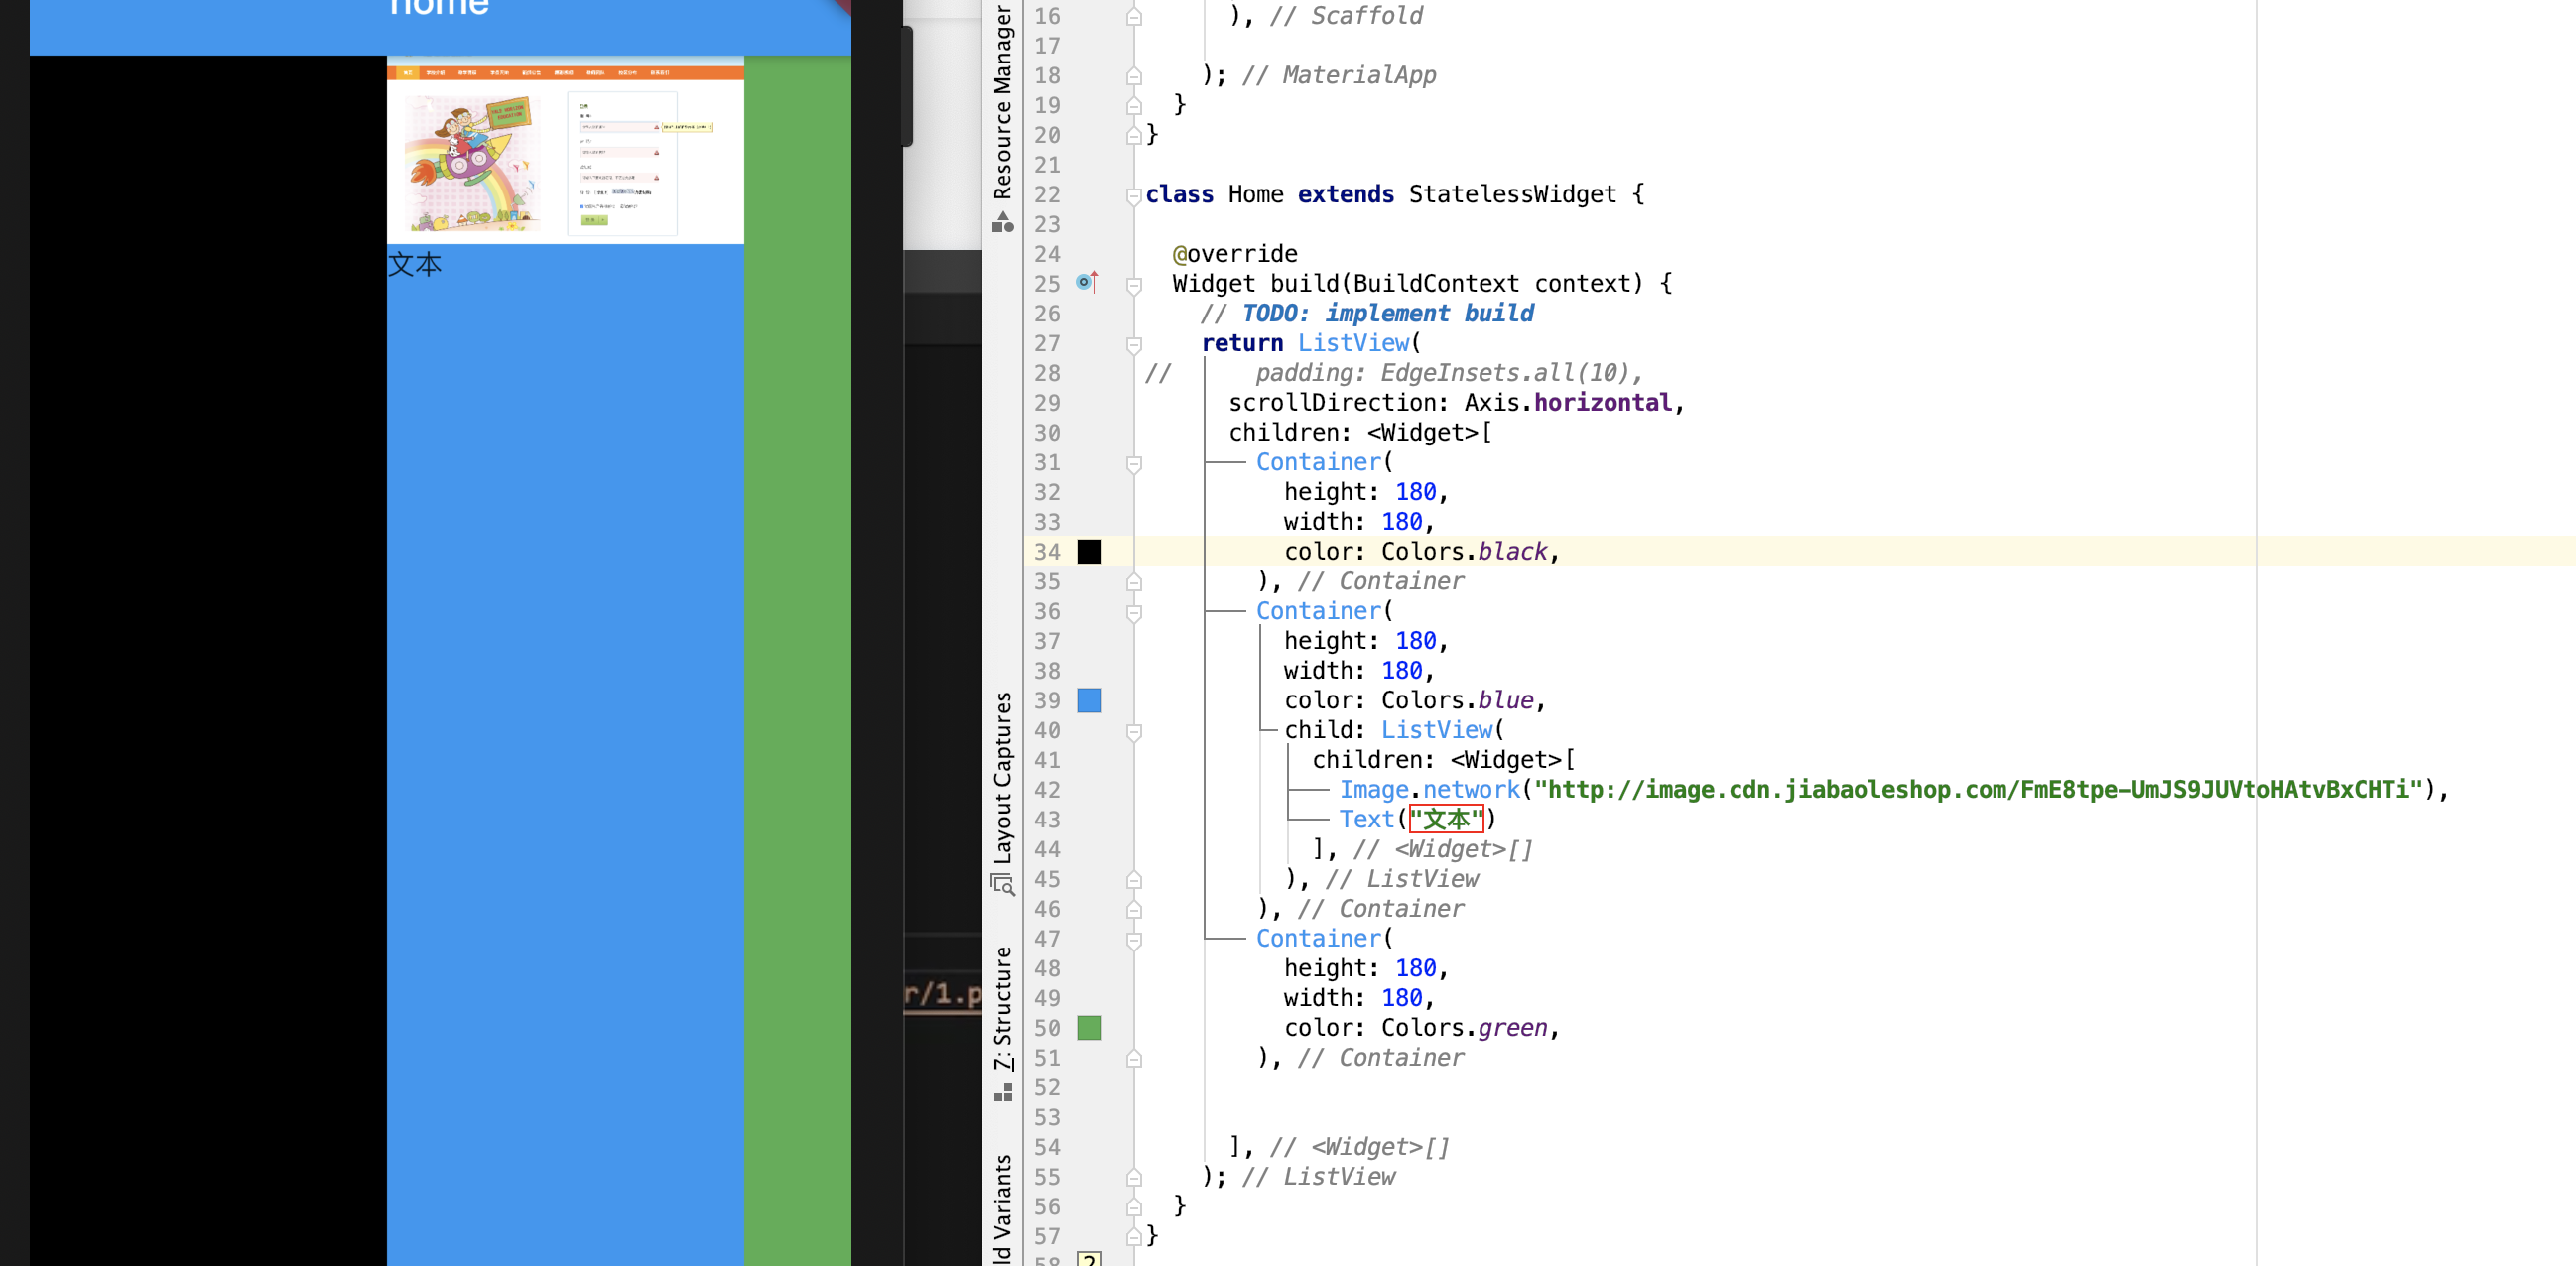The width and height of the screenshot is (2576, 1266).
Task: Click the override gutter icon on line 25
Action: pos(1087,283)
